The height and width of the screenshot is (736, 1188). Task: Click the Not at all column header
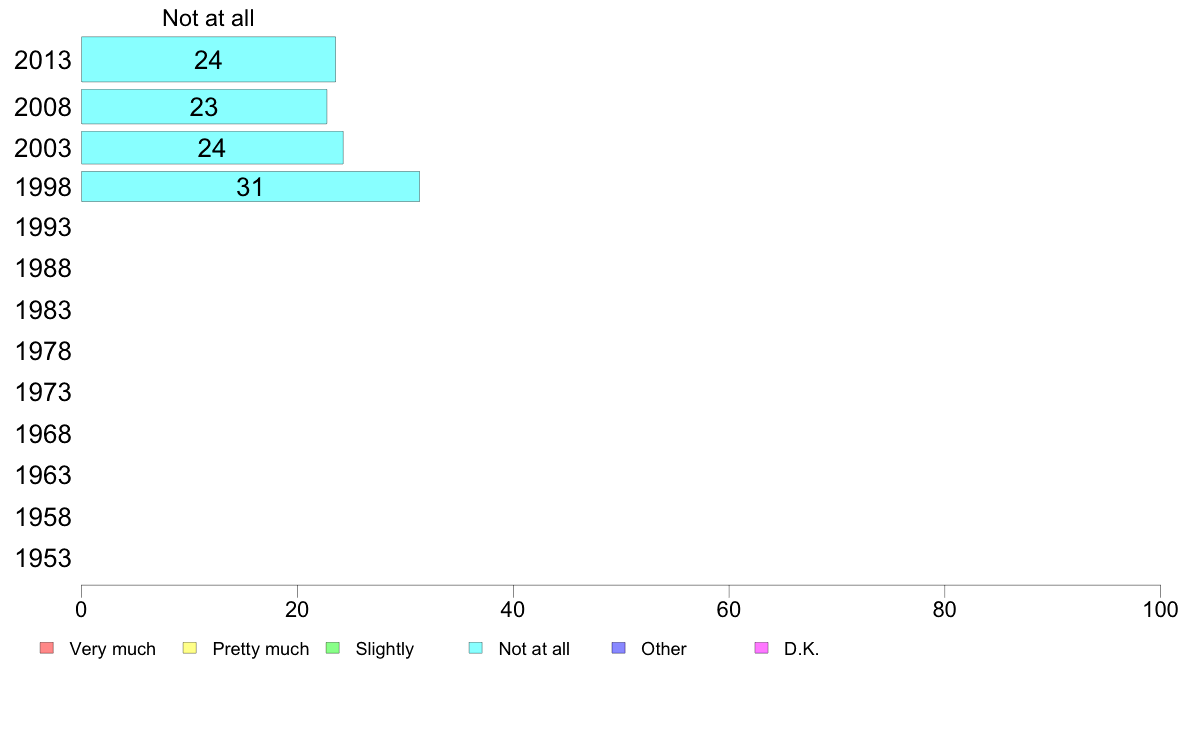coord(208,18)
